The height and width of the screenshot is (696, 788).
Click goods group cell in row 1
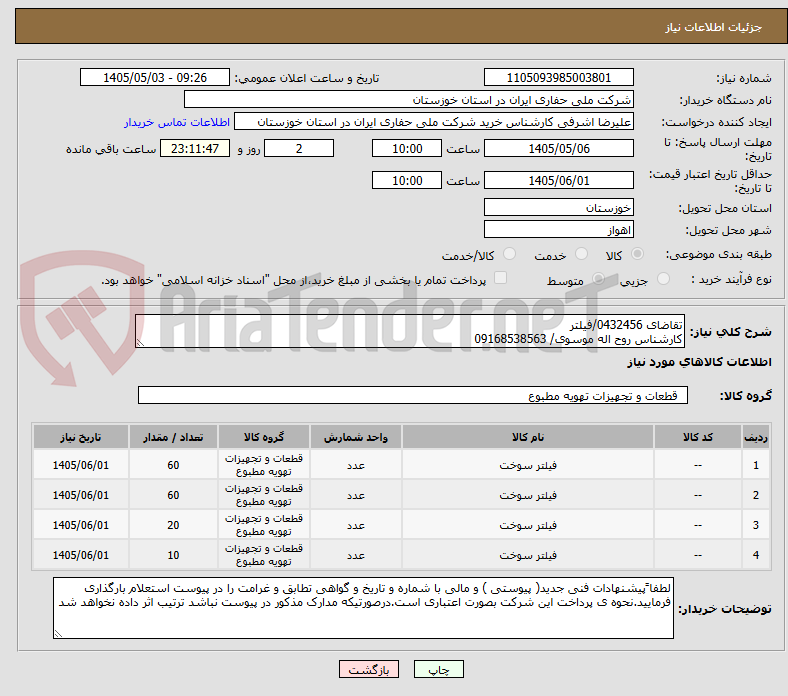264,465
